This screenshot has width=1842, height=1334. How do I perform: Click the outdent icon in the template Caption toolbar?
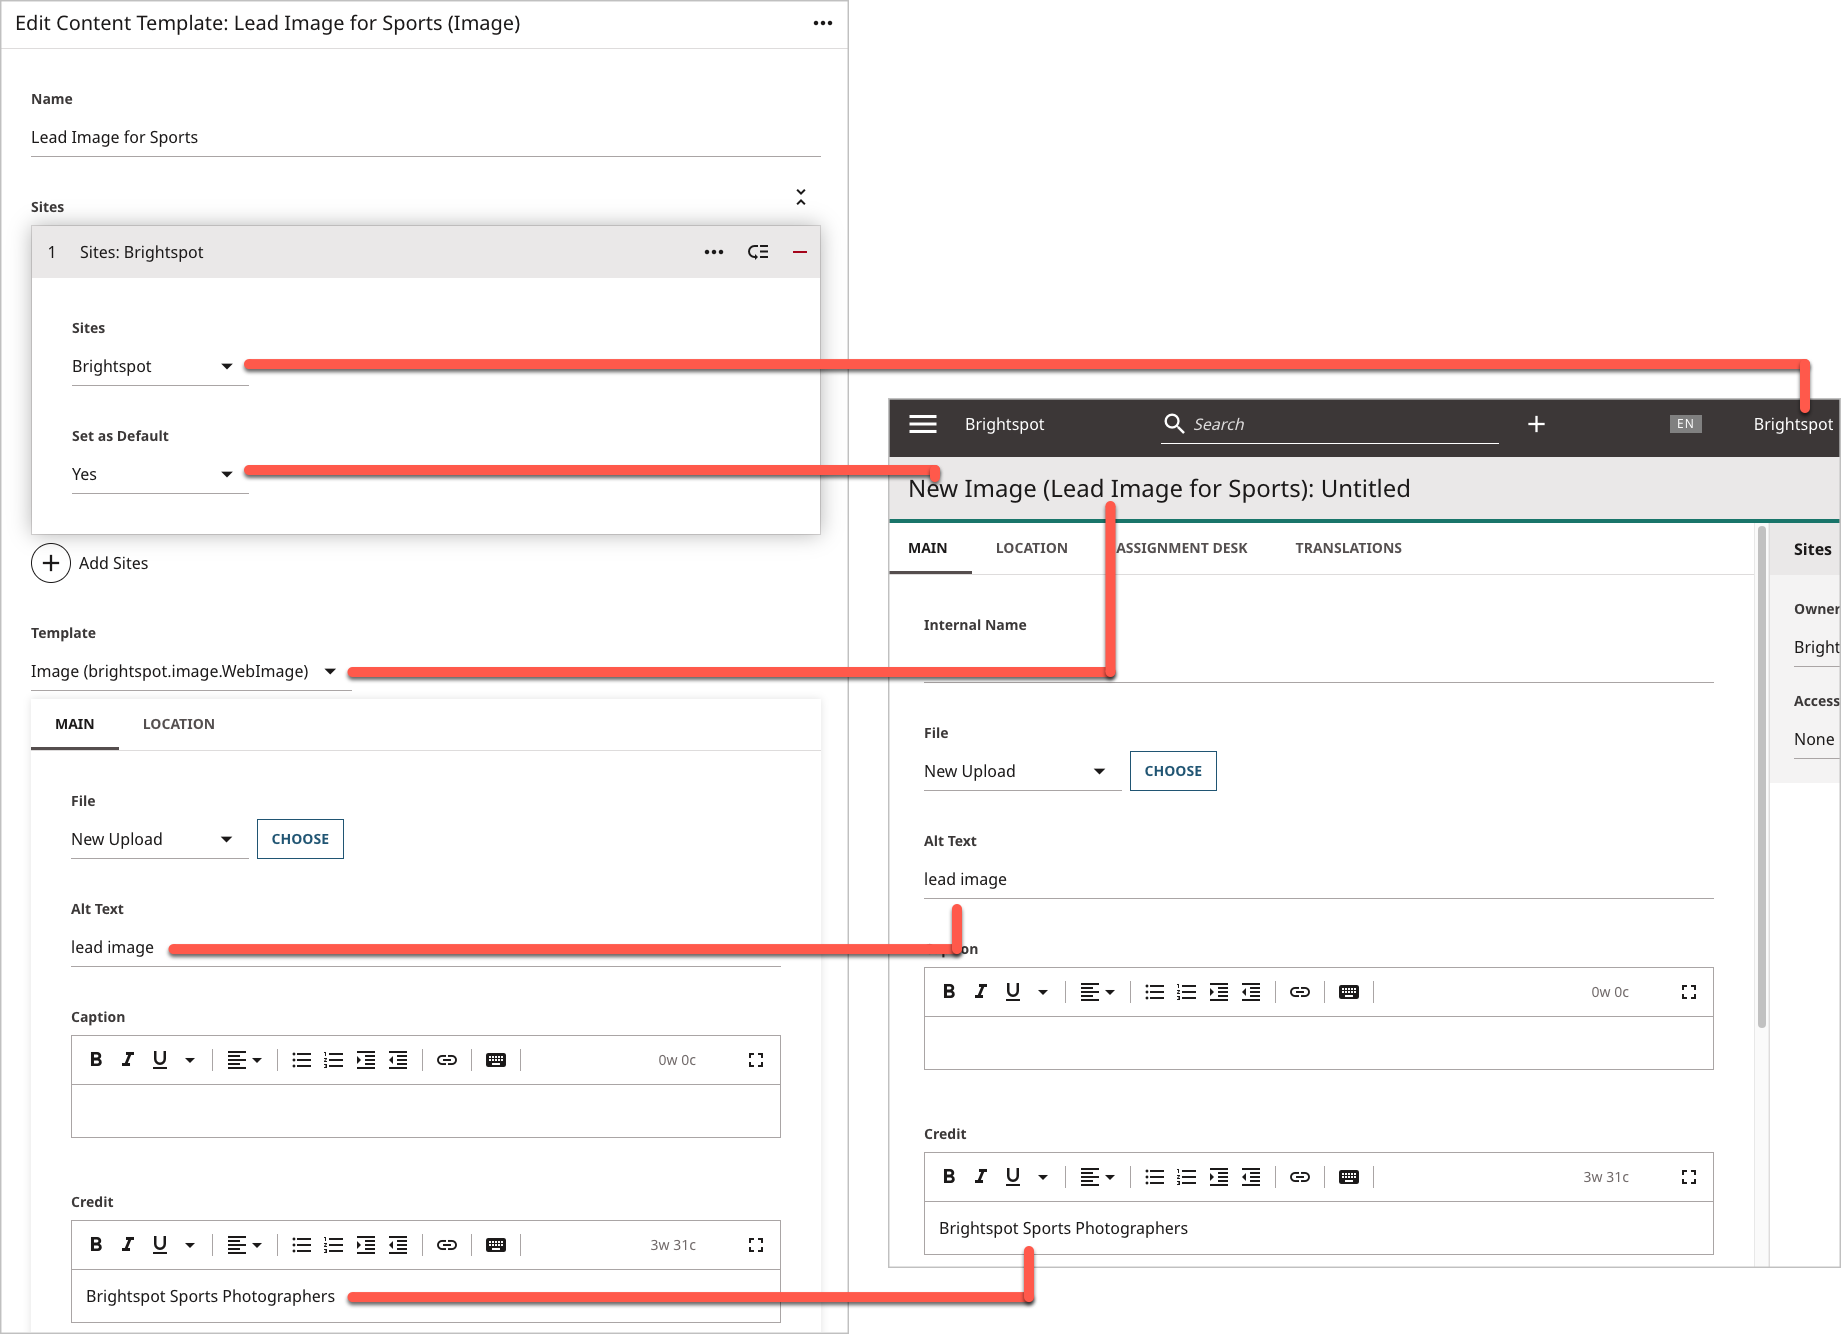tap(398, 1060)
